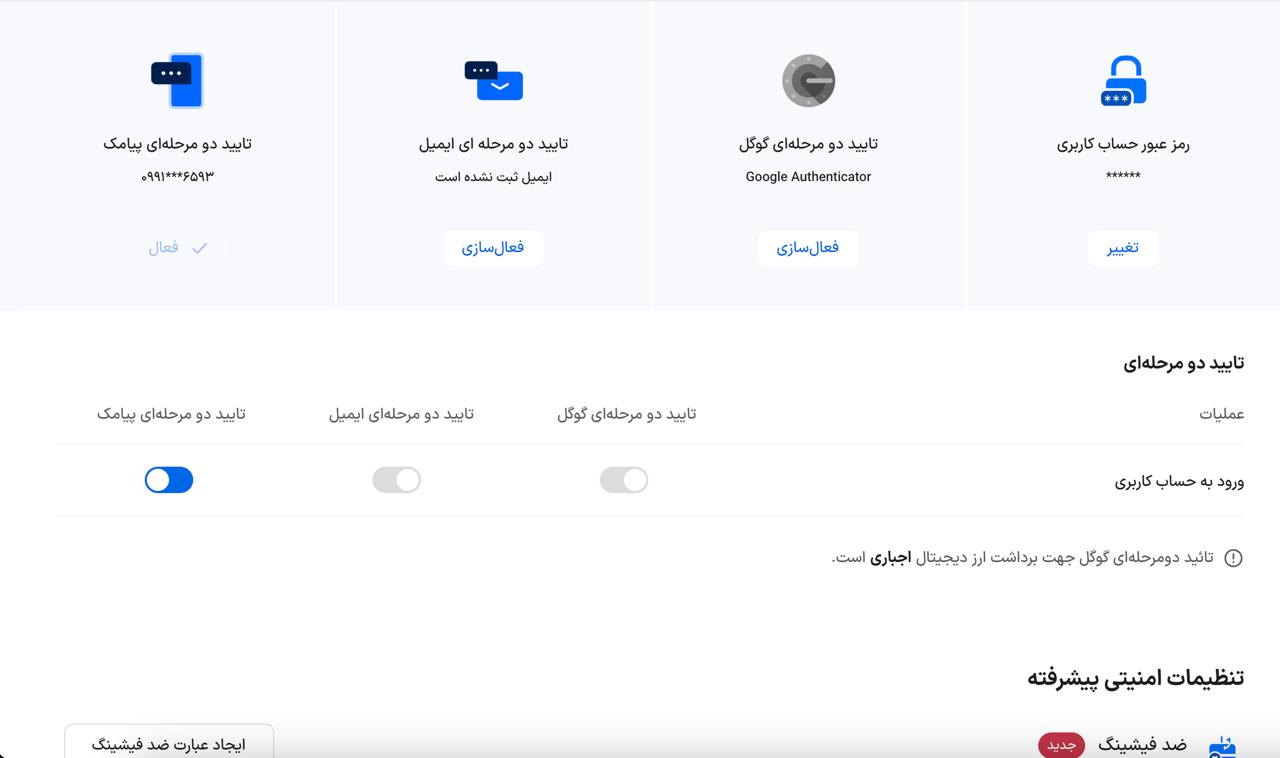Toggle Google two-step verification for account login
This screenshot has width=1280, height=758.
[624, 480]
